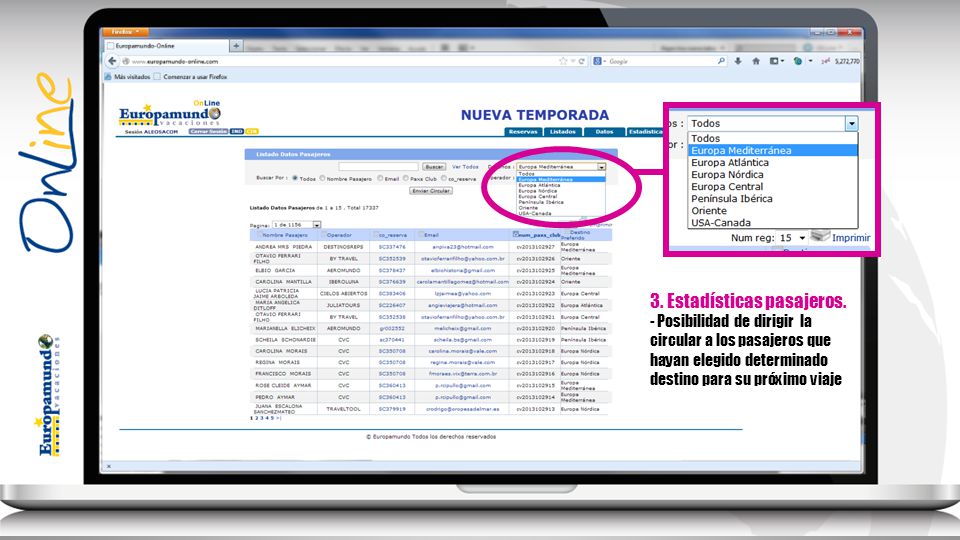Open the Datos tab

(604, 132)
